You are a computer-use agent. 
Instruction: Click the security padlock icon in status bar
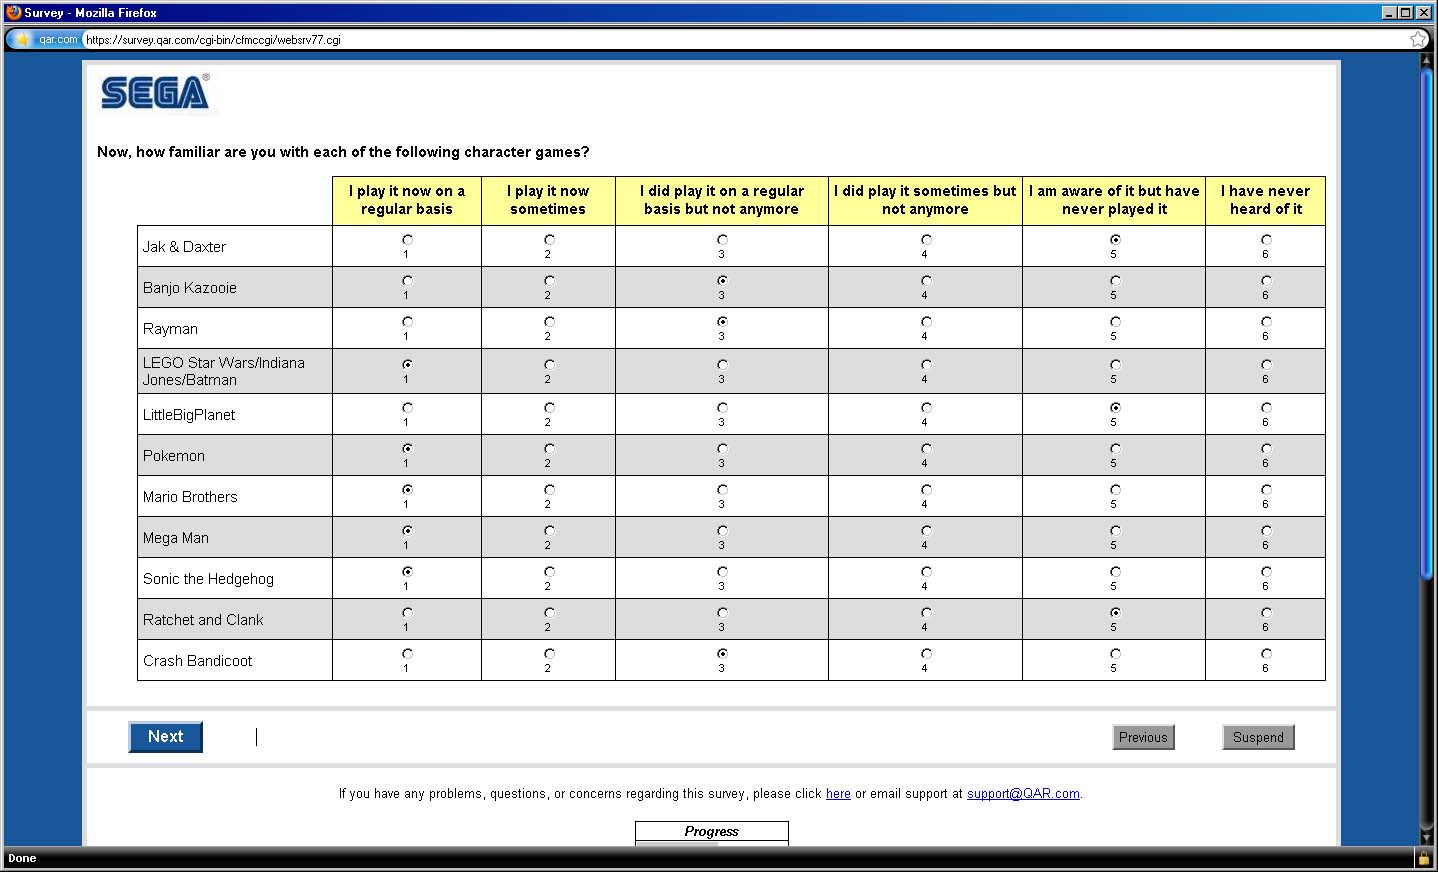click(1423, 858)
